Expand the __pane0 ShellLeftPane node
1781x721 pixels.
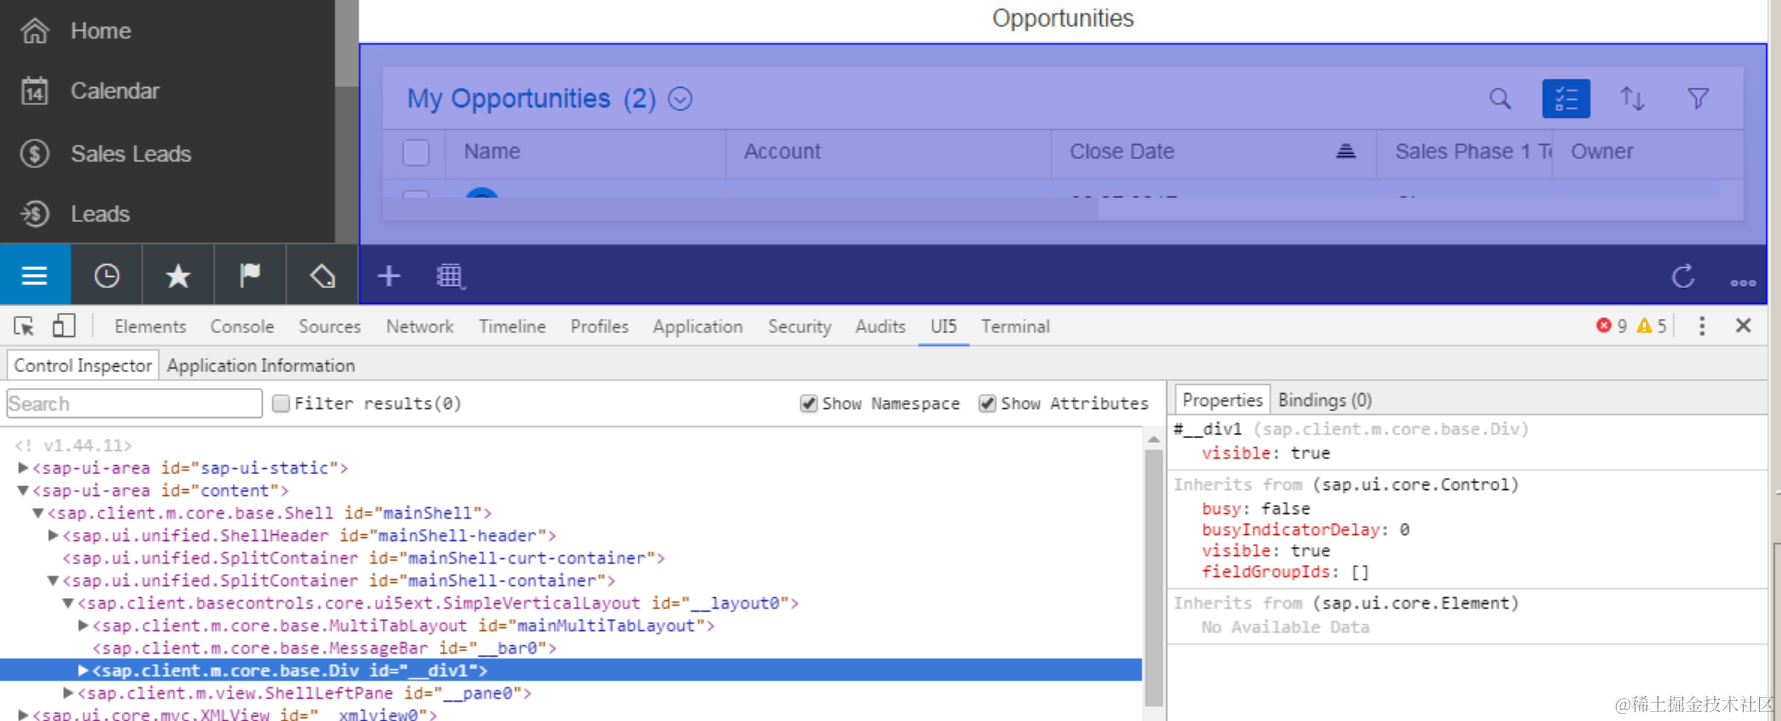(x=68, y=693)
